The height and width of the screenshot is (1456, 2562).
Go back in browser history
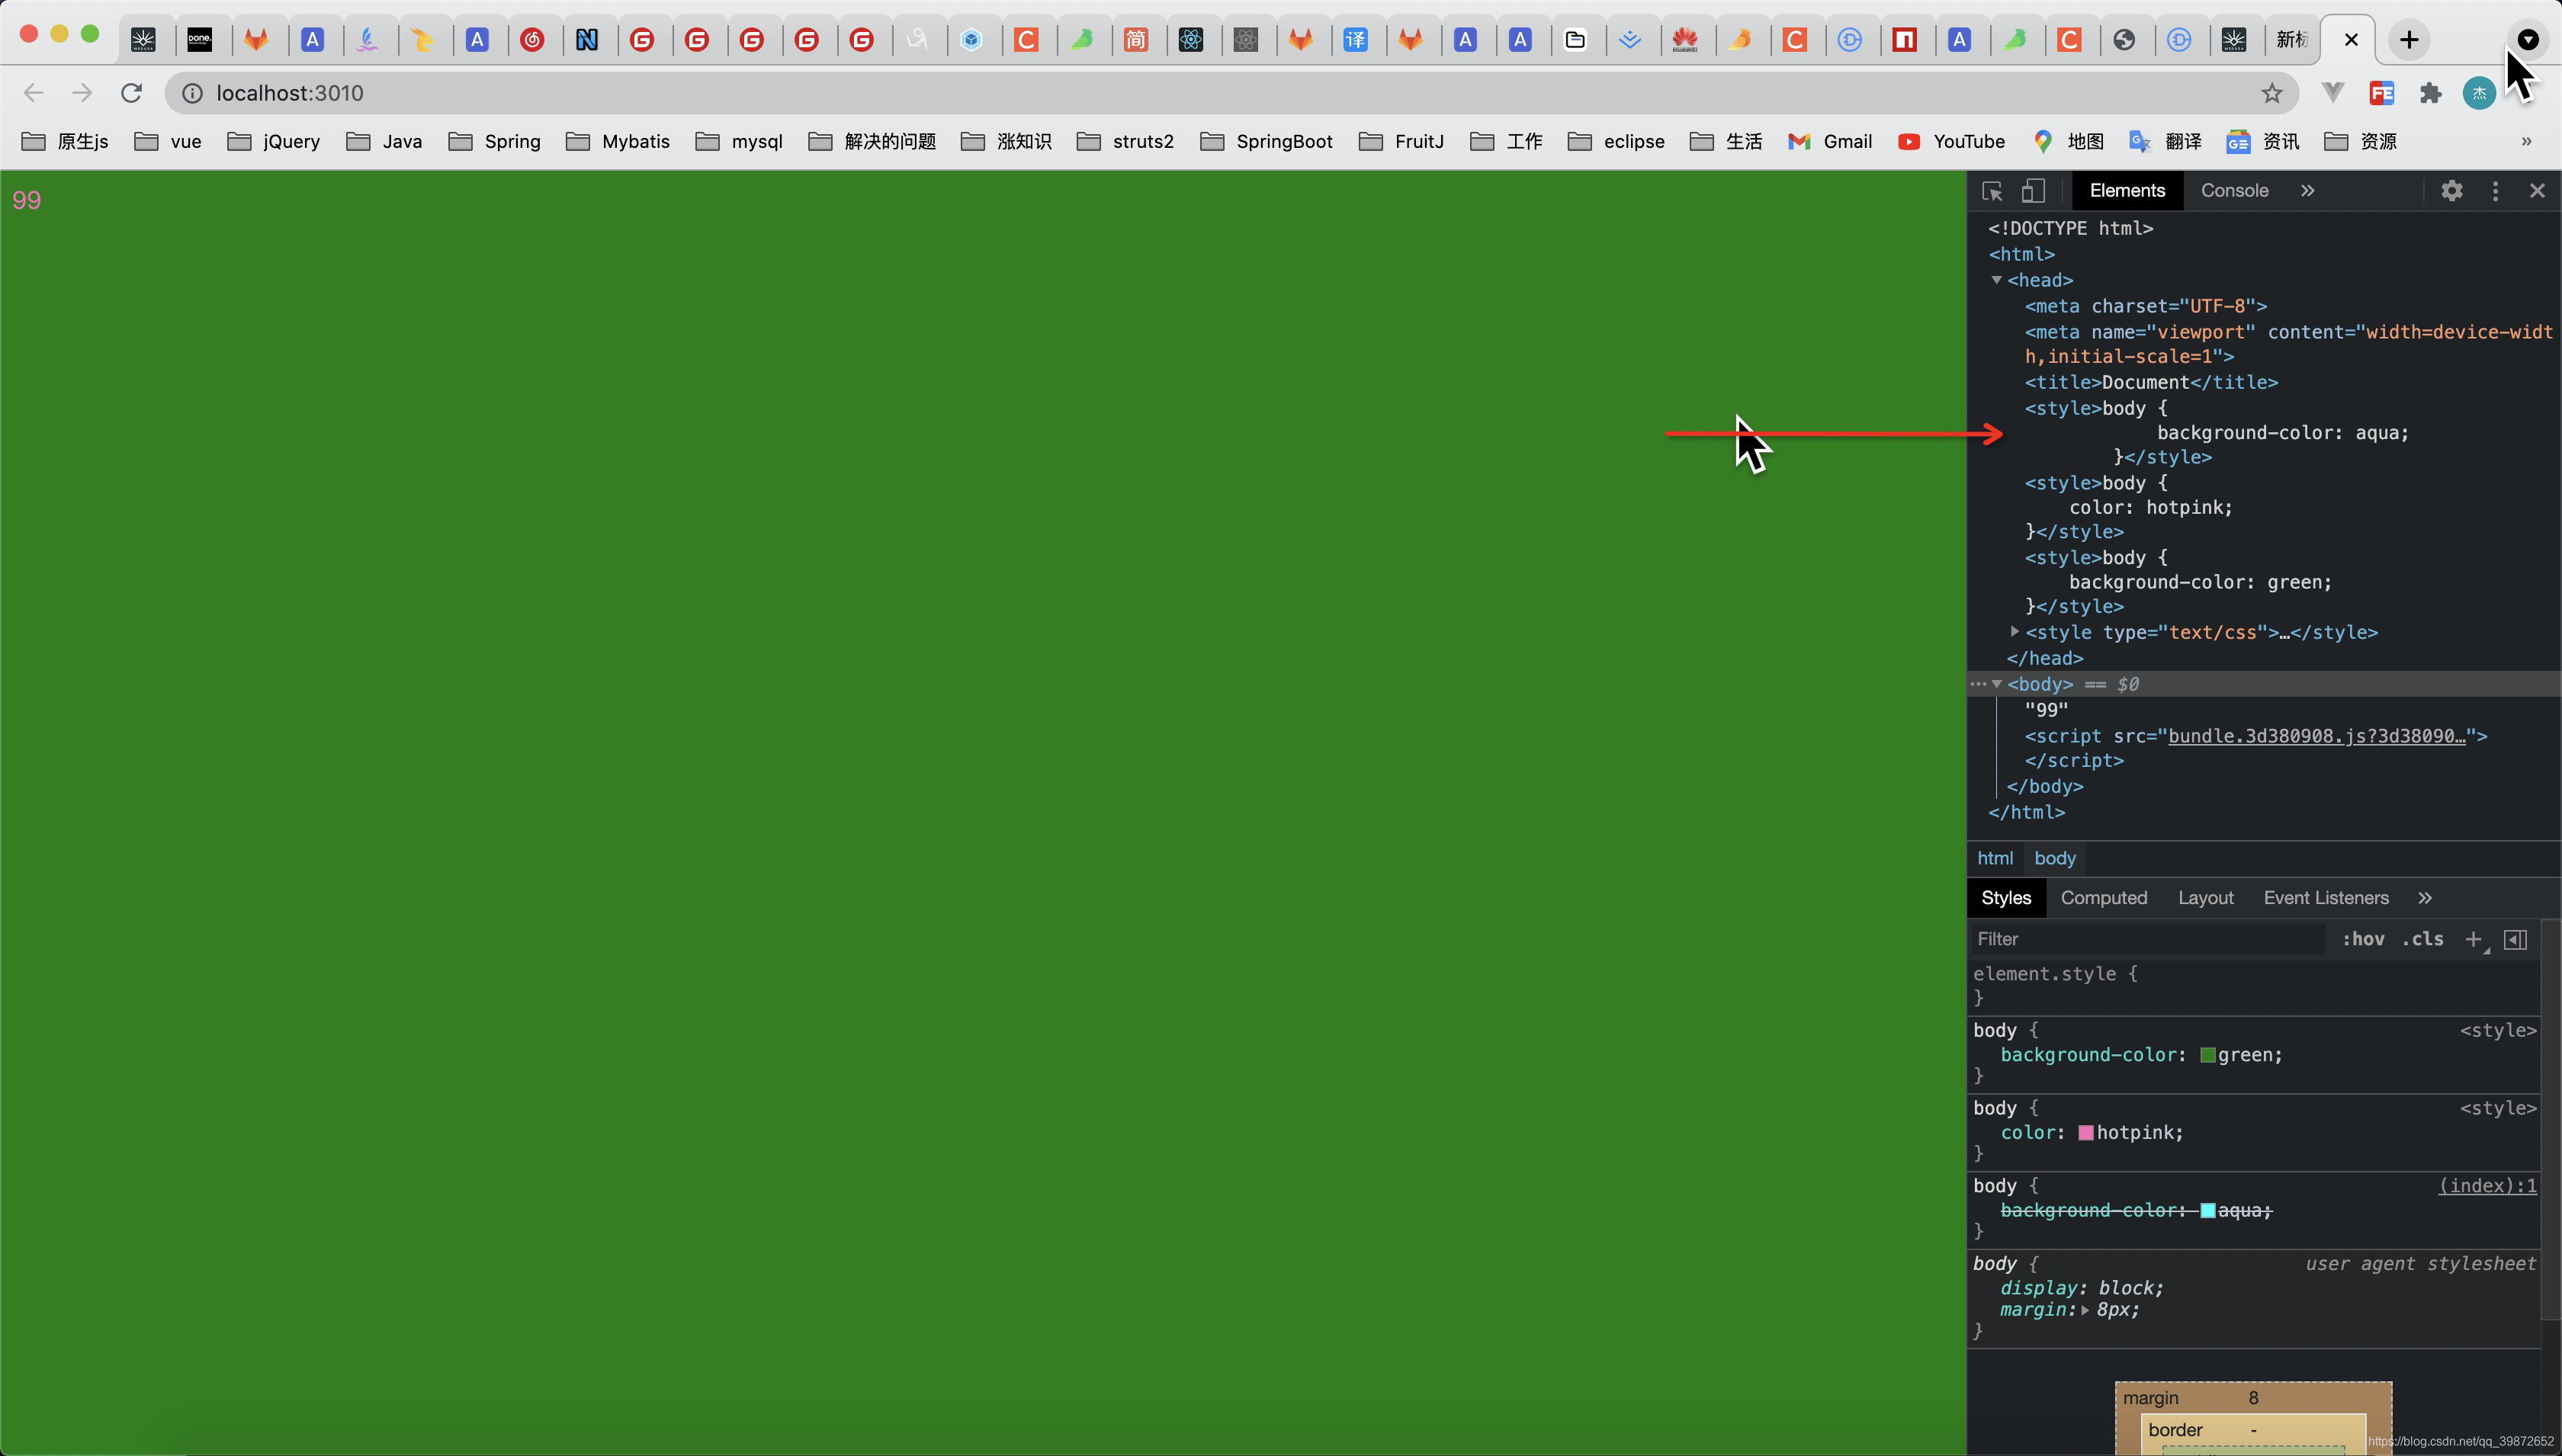[x=33, y=93]
